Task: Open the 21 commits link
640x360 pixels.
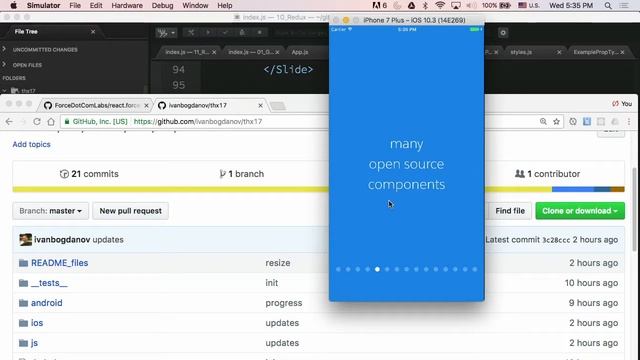Action: 89,174
